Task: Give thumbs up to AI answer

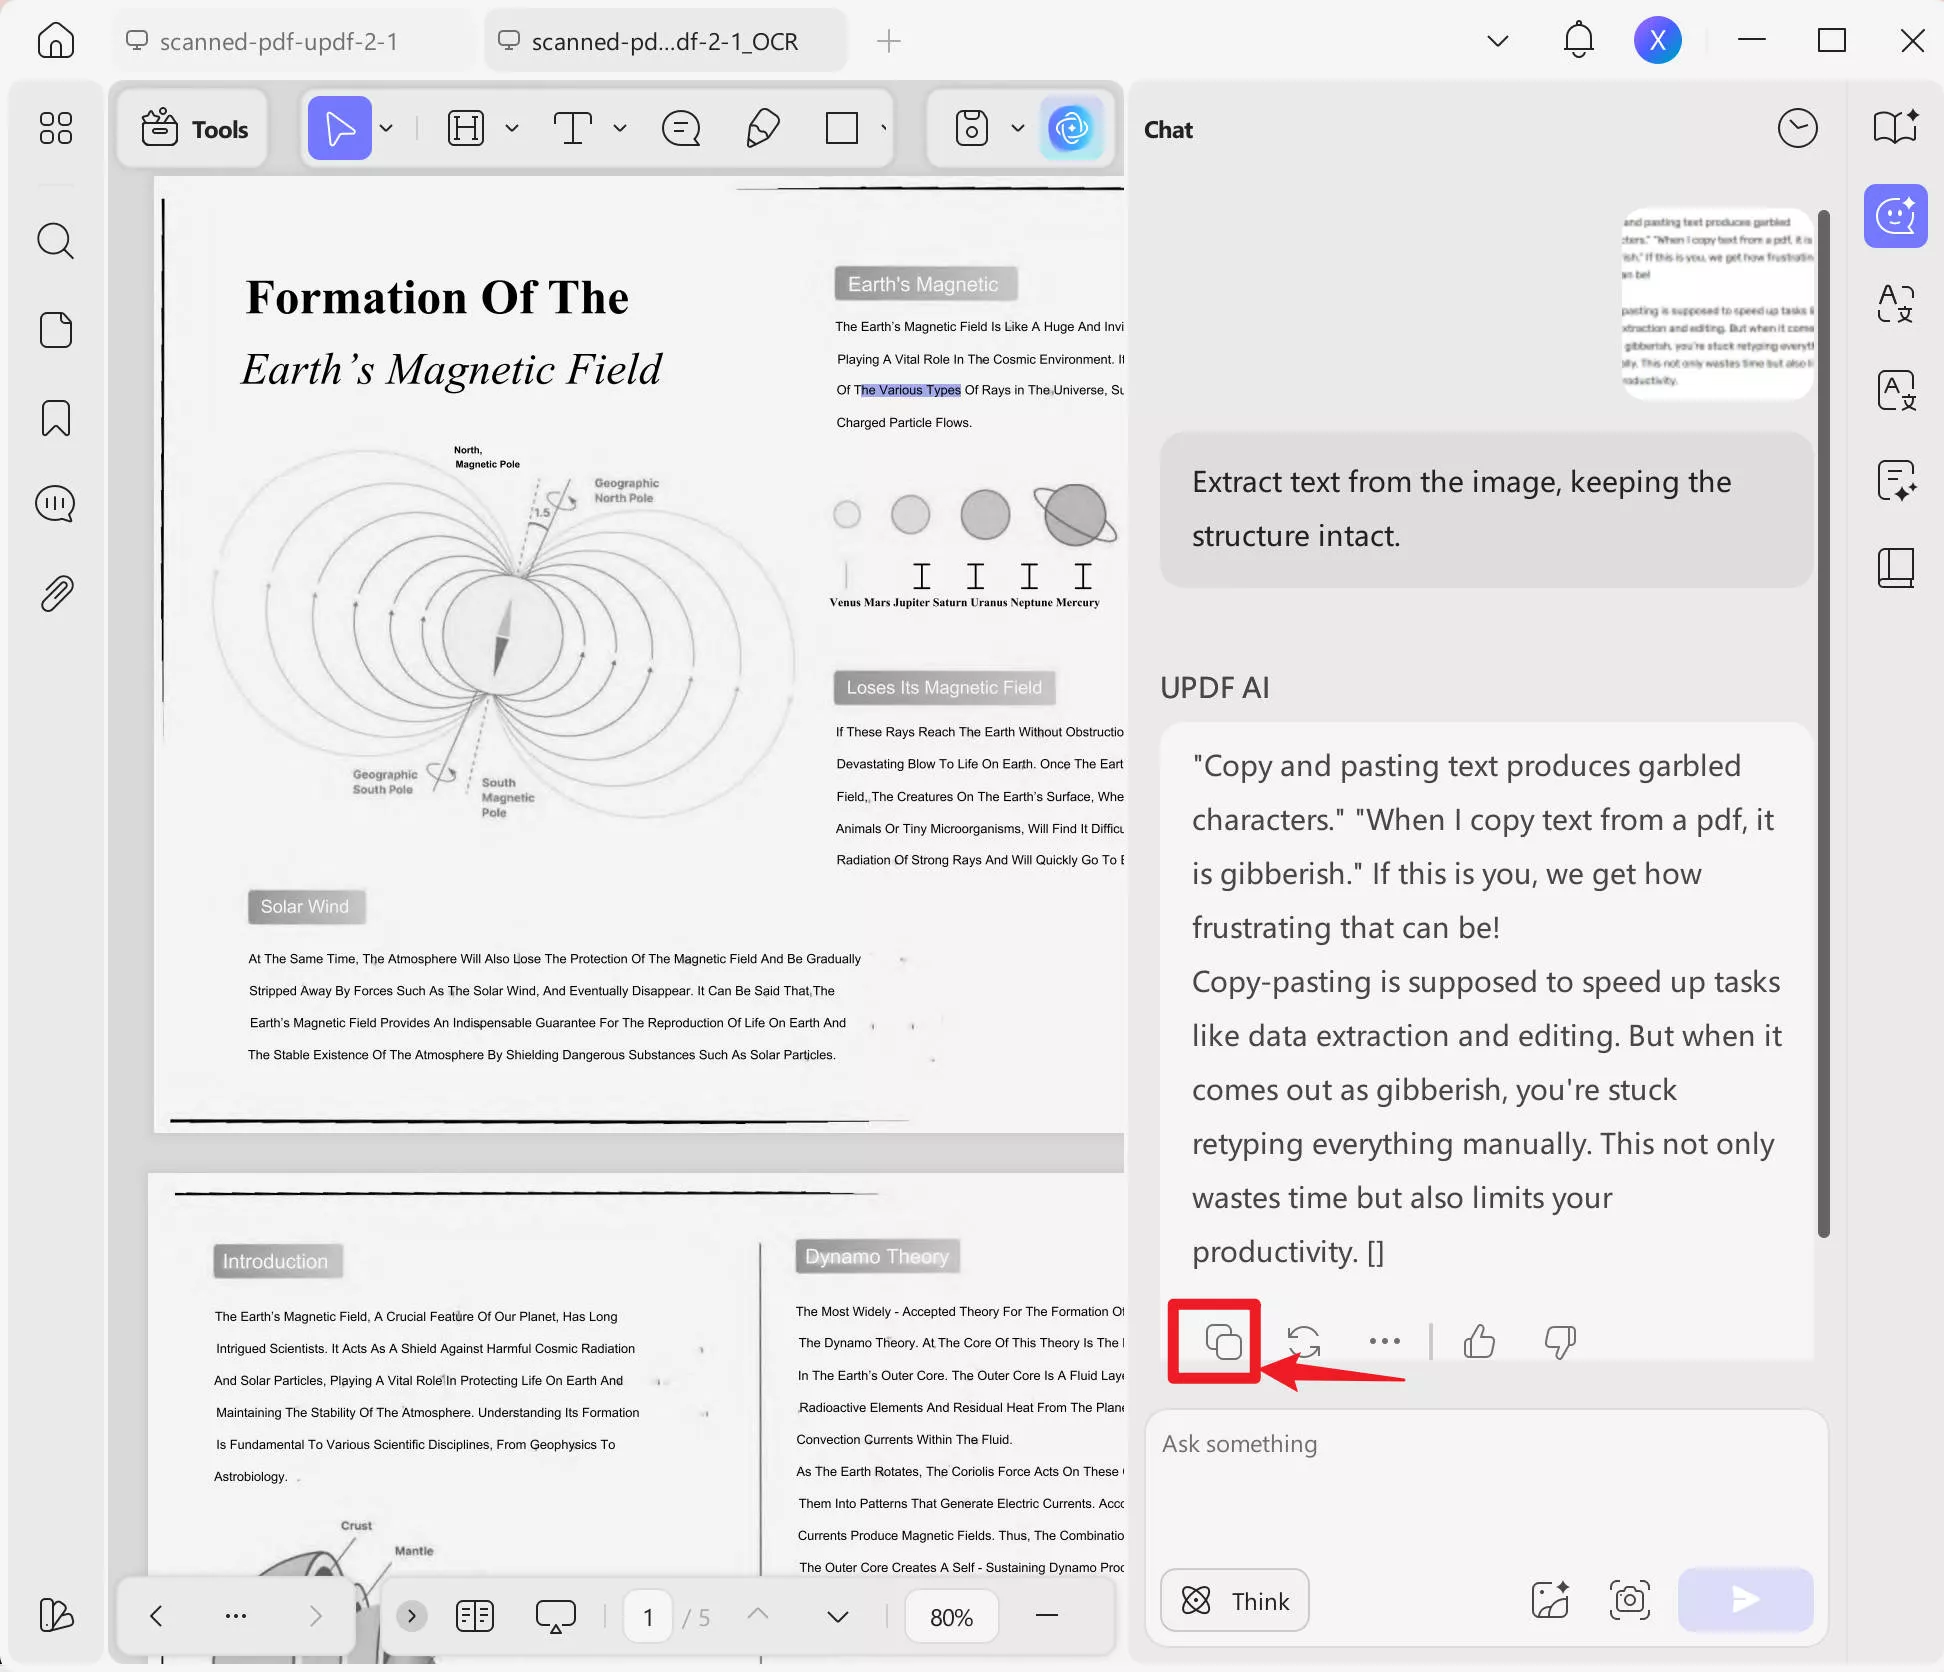Action: tap(1478, 1341)
